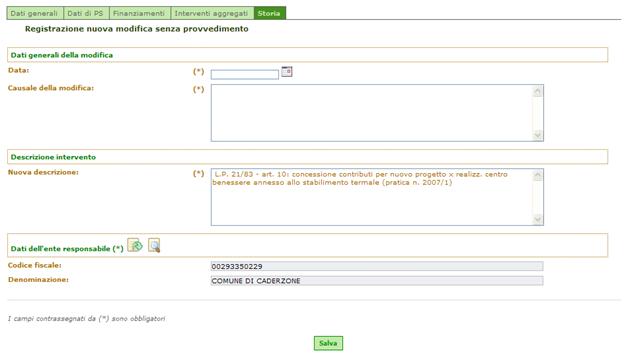This screenshot has height=362, width=626.
Task: Open the Dati di PS tab
Action: click(x=85, y=13)
